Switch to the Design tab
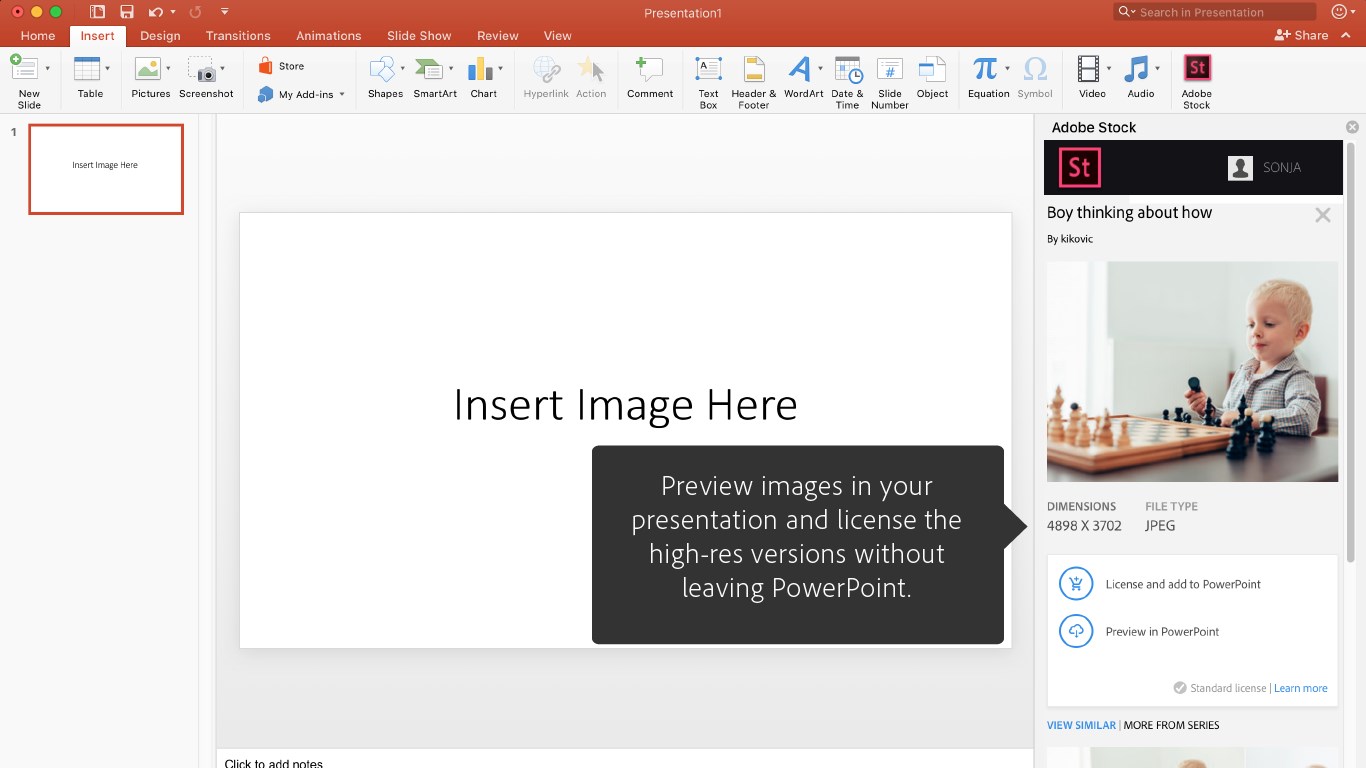 click(160, 36)
